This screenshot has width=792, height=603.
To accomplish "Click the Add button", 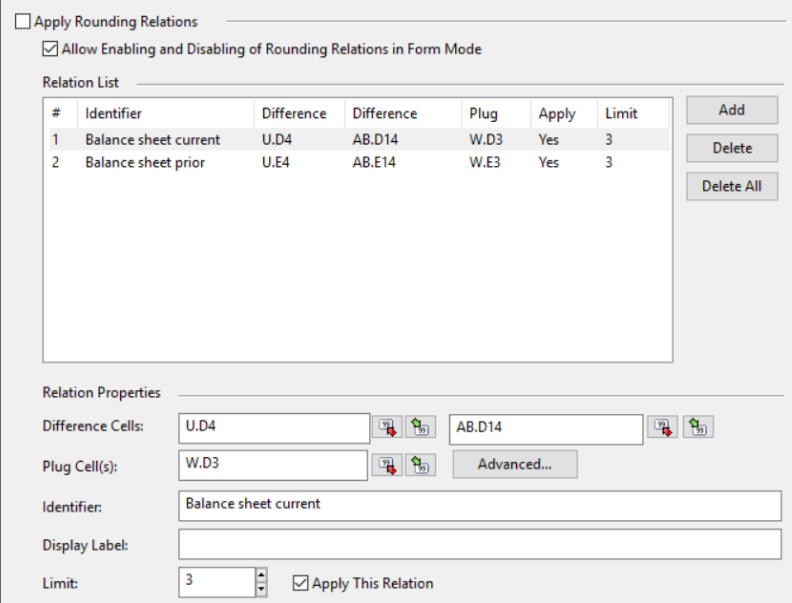I will pyautogui.click(x=731, y=111).
